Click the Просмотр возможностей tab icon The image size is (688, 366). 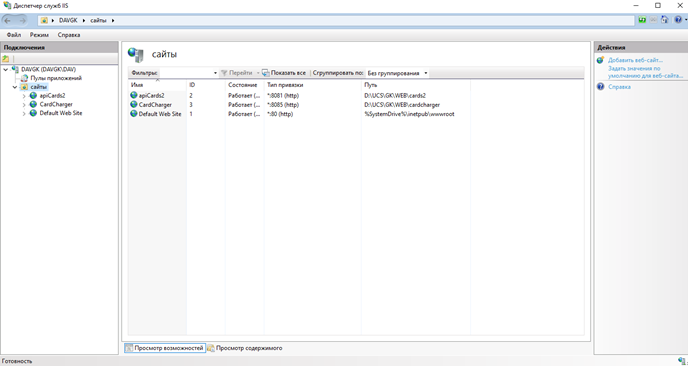[129, 348]
